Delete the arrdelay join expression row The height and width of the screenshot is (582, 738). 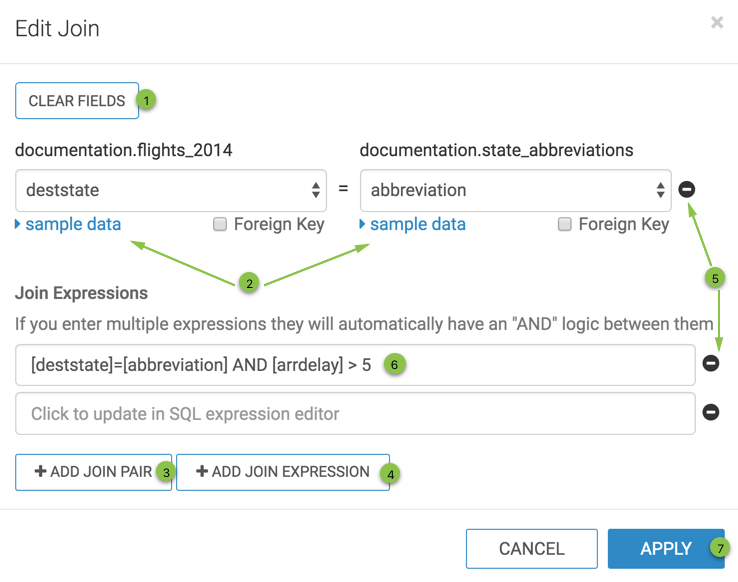point(711,364)
